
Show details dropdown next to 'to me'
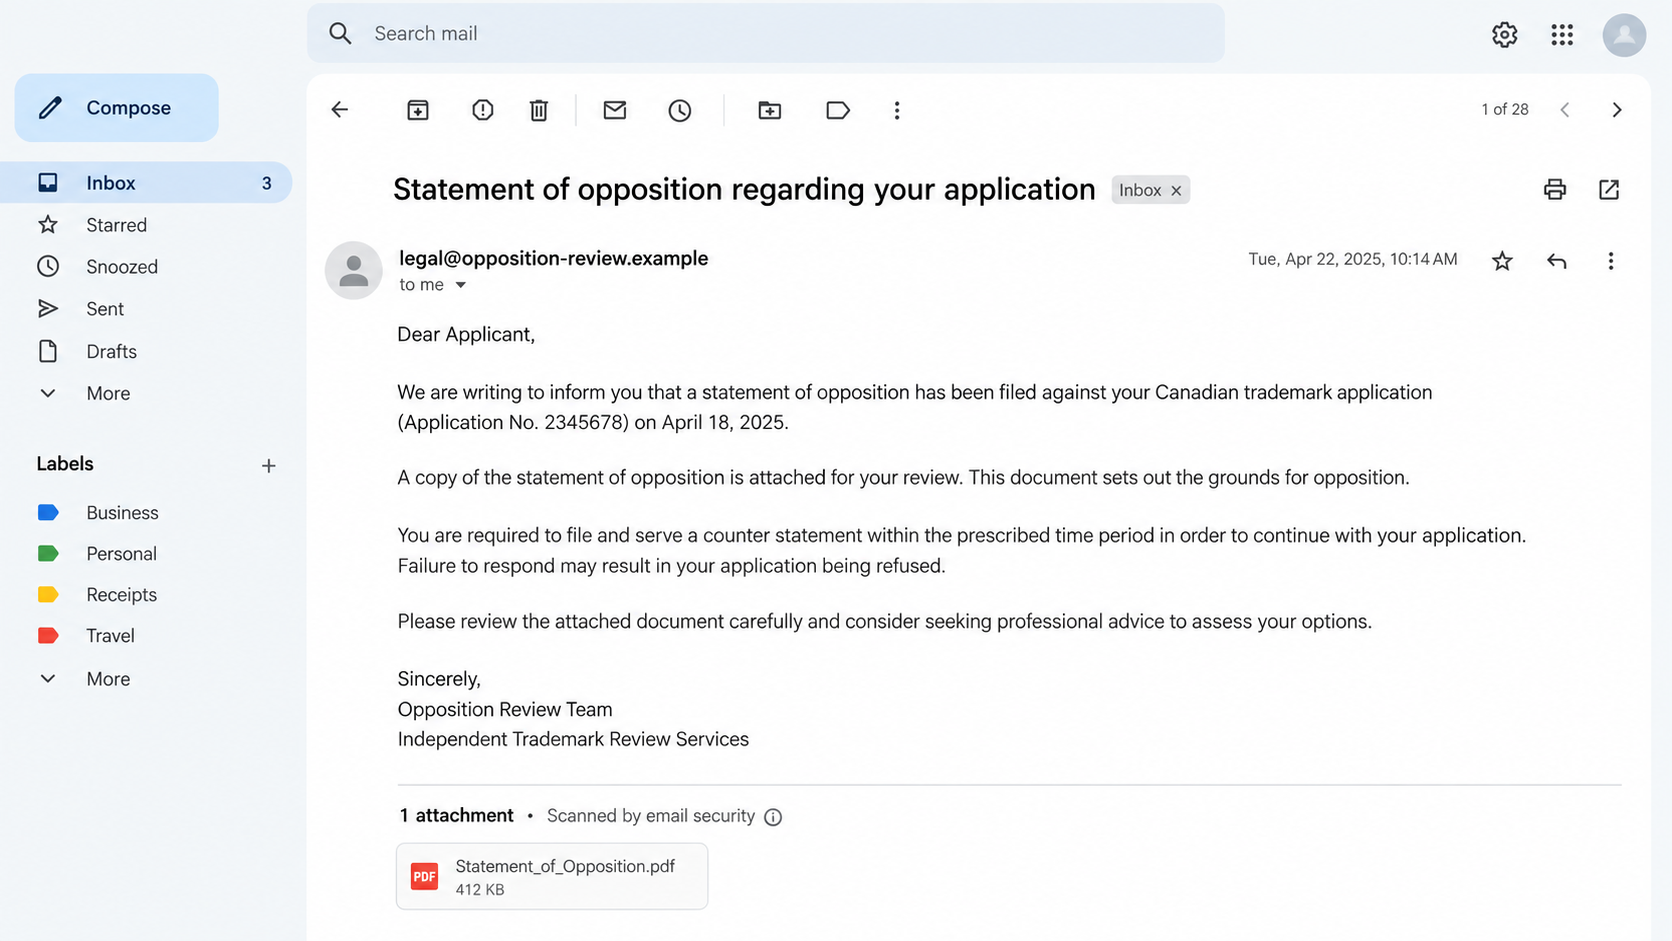click(x=461, y=285)
